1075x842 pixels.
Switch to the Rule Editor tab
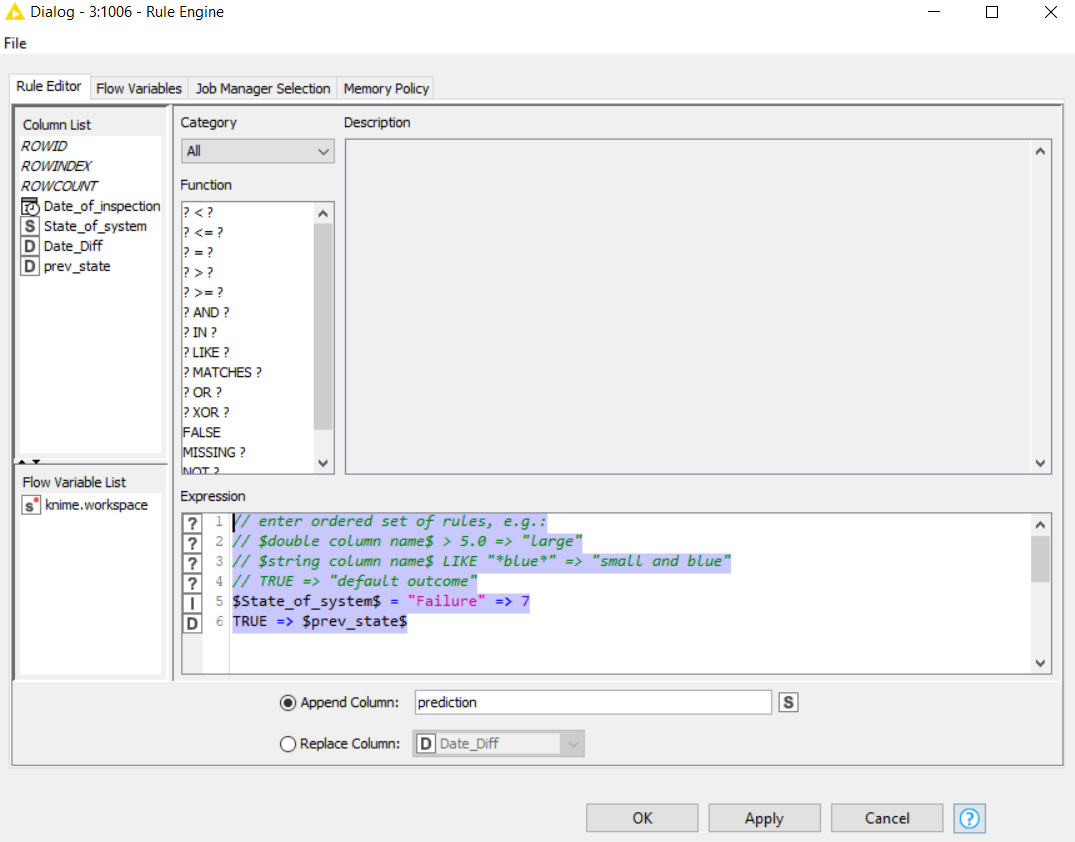click(49, 86)
